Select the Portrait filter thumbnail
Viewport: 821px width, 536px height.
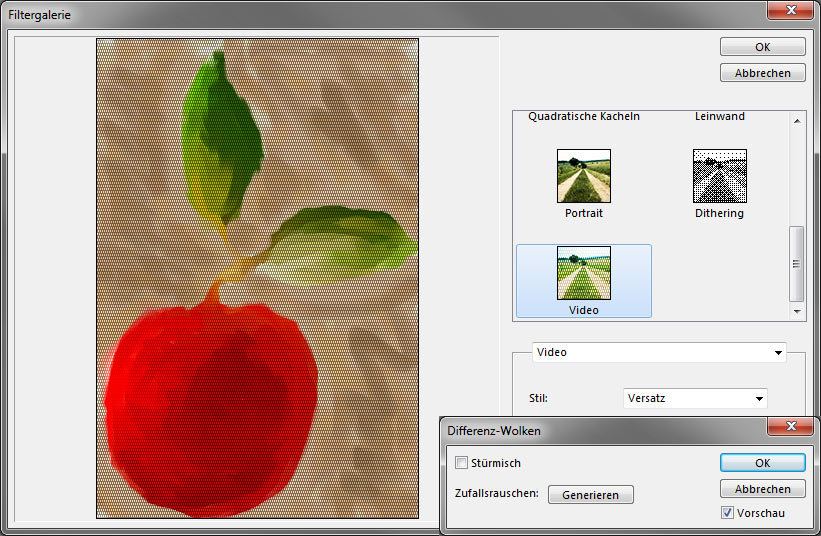pos(584,177)
